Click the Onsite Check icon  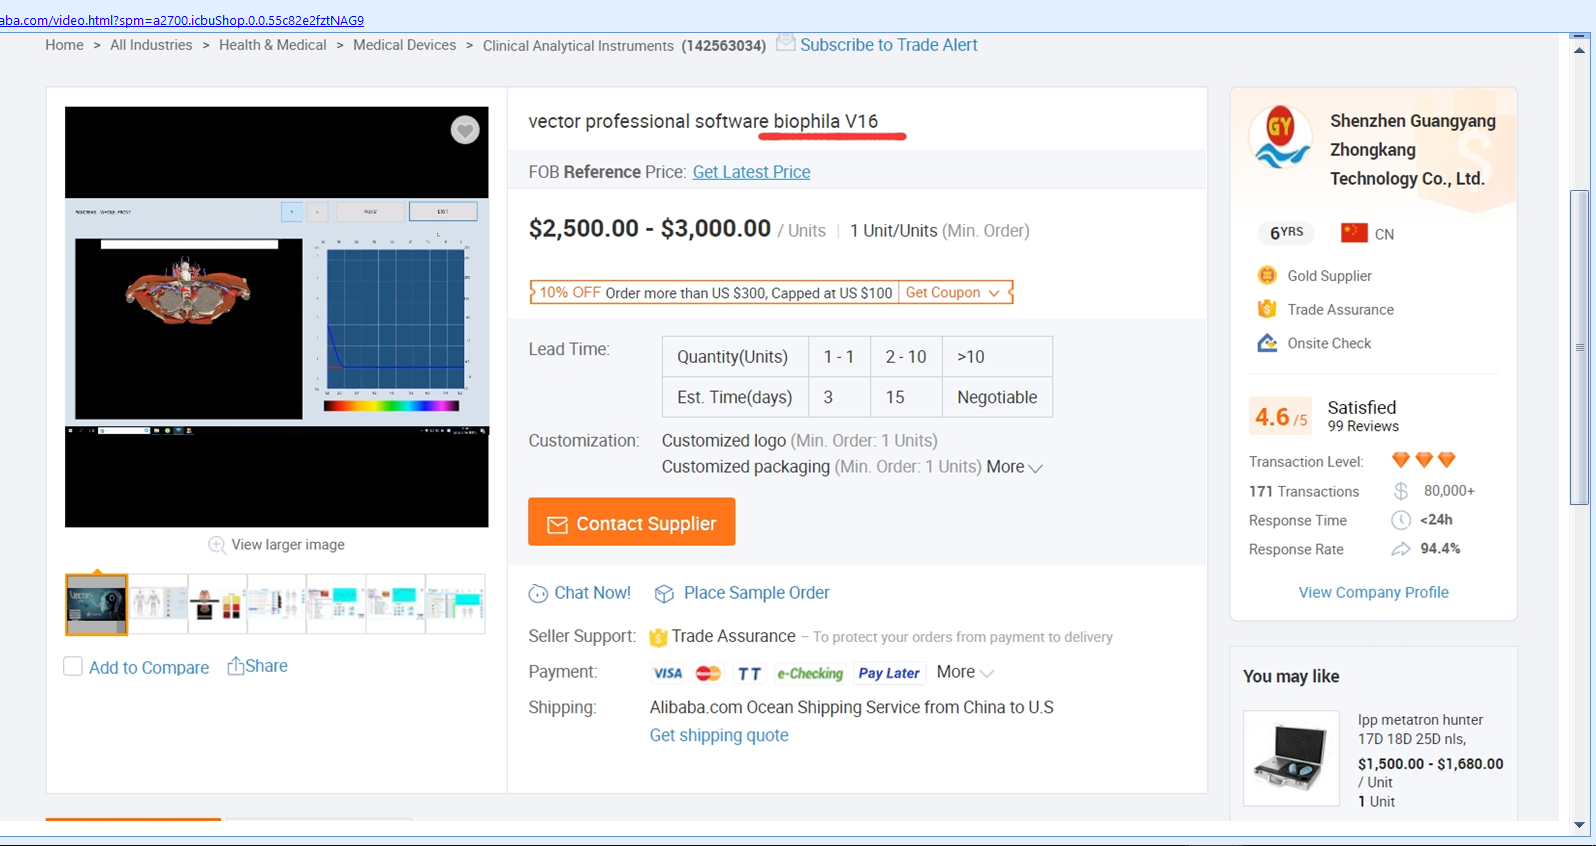pos(1267,343)
